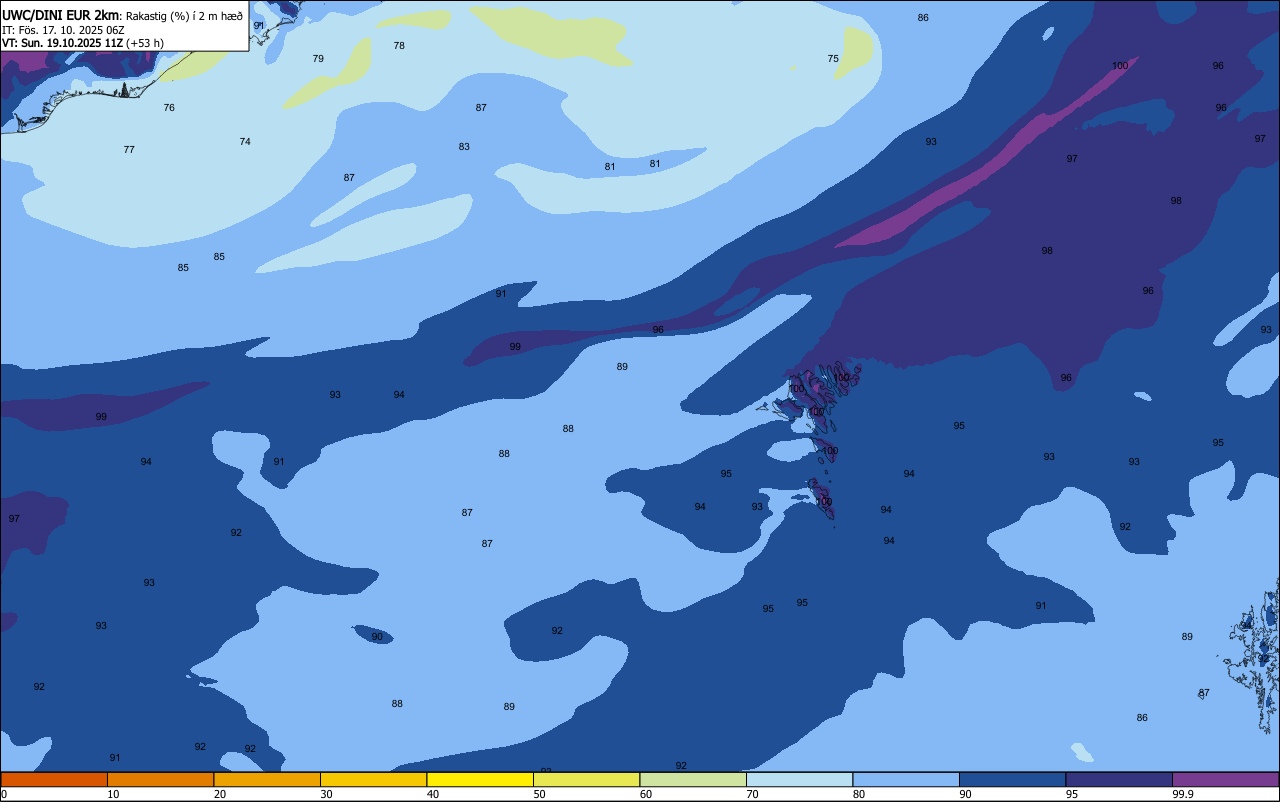The image size is (1280, 802).
Task: Select the 60–70 light green legend swatch
Action: 693,779
